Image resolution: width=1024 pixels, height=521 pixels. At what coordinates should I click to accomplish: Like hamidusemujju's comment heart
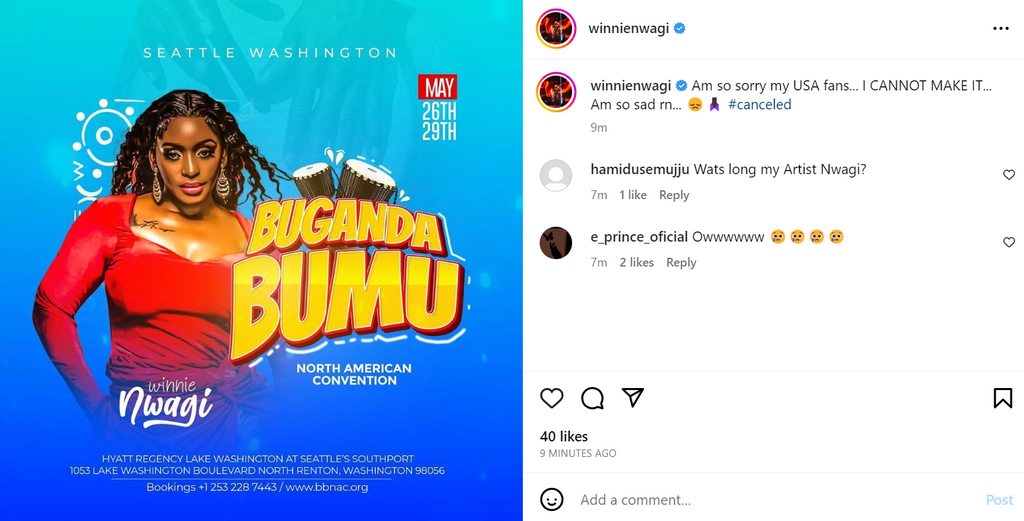point(1009,174)
